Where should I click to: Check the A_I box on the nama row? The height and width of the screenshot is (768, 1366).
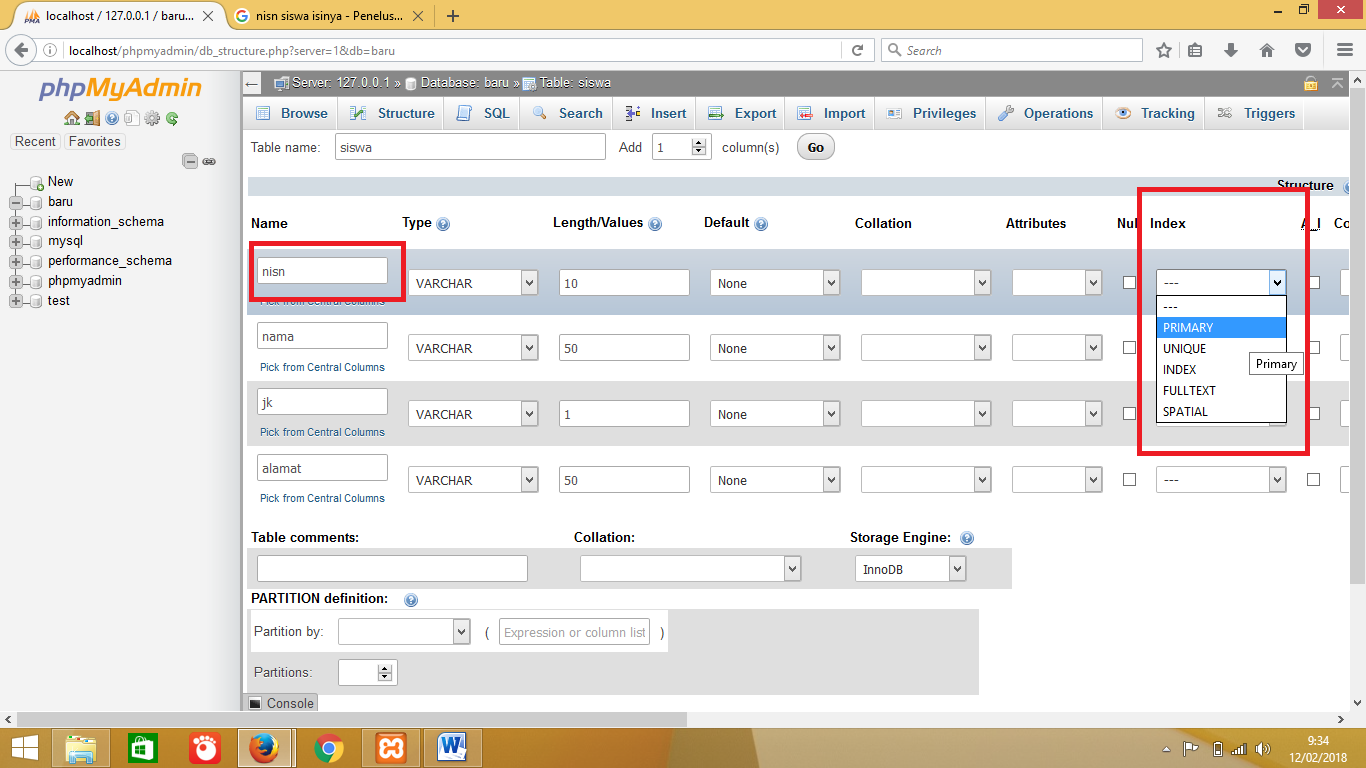(x=1313, y=347)
